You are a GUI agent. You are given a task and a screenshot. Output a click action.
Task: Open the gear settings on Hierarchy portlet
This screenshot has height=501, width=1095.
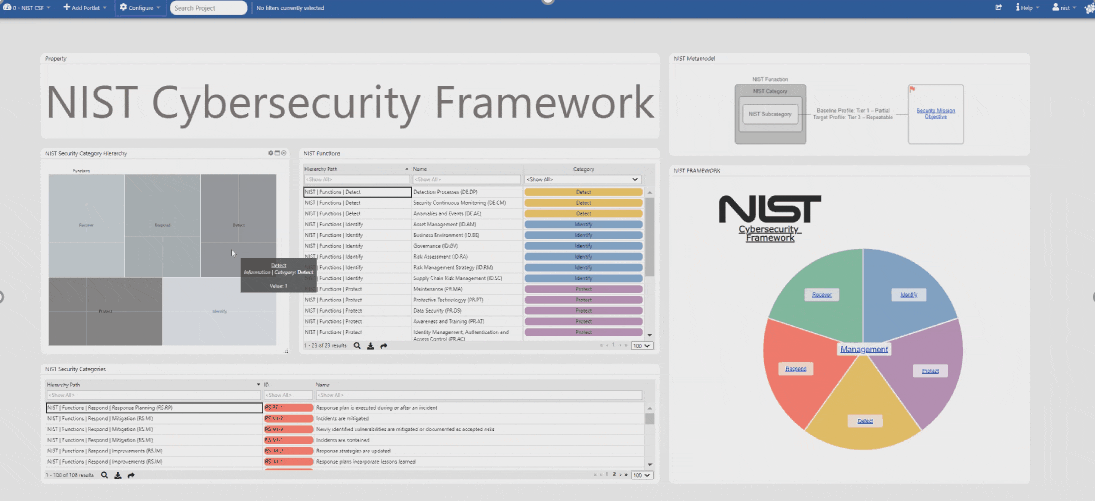[271, 153]
